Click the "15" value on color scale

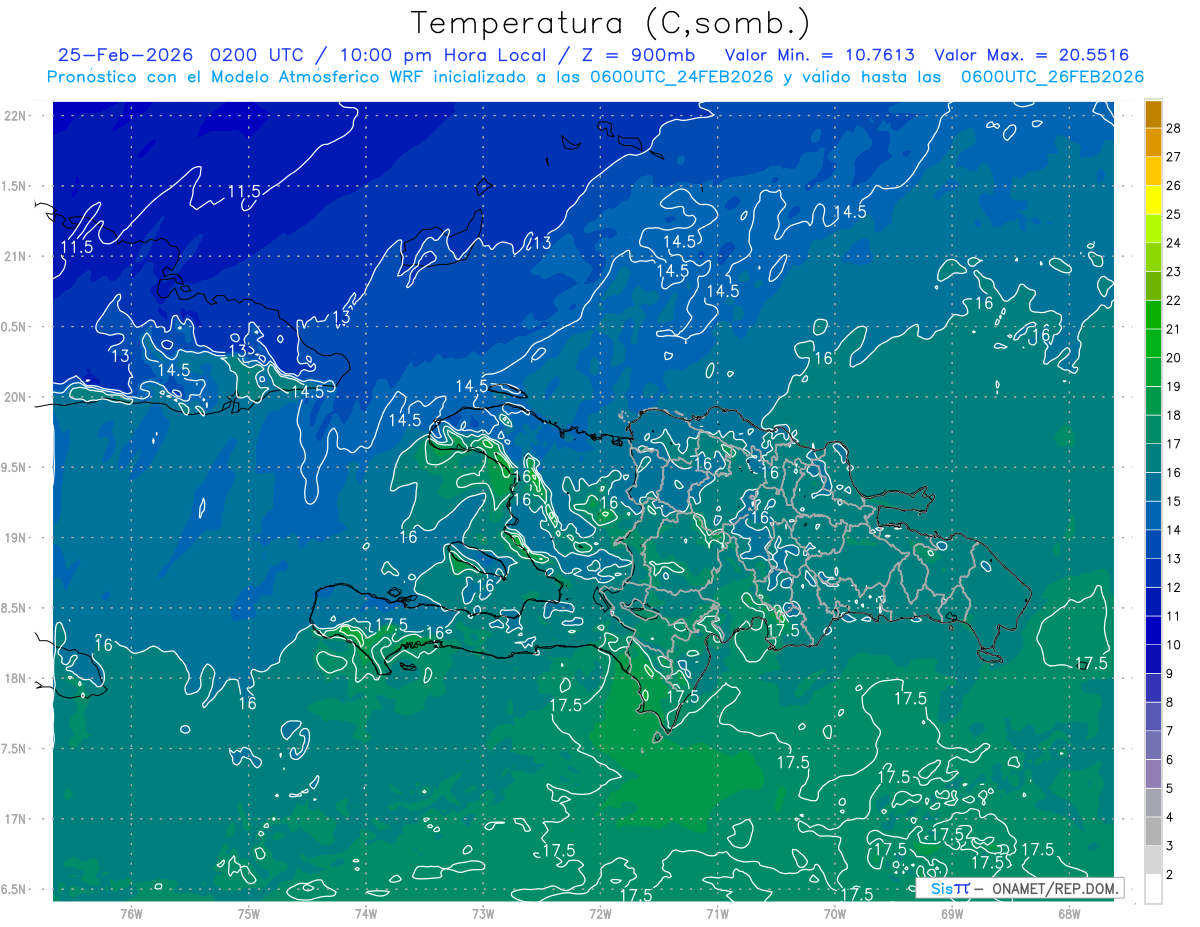point(1174,501)
